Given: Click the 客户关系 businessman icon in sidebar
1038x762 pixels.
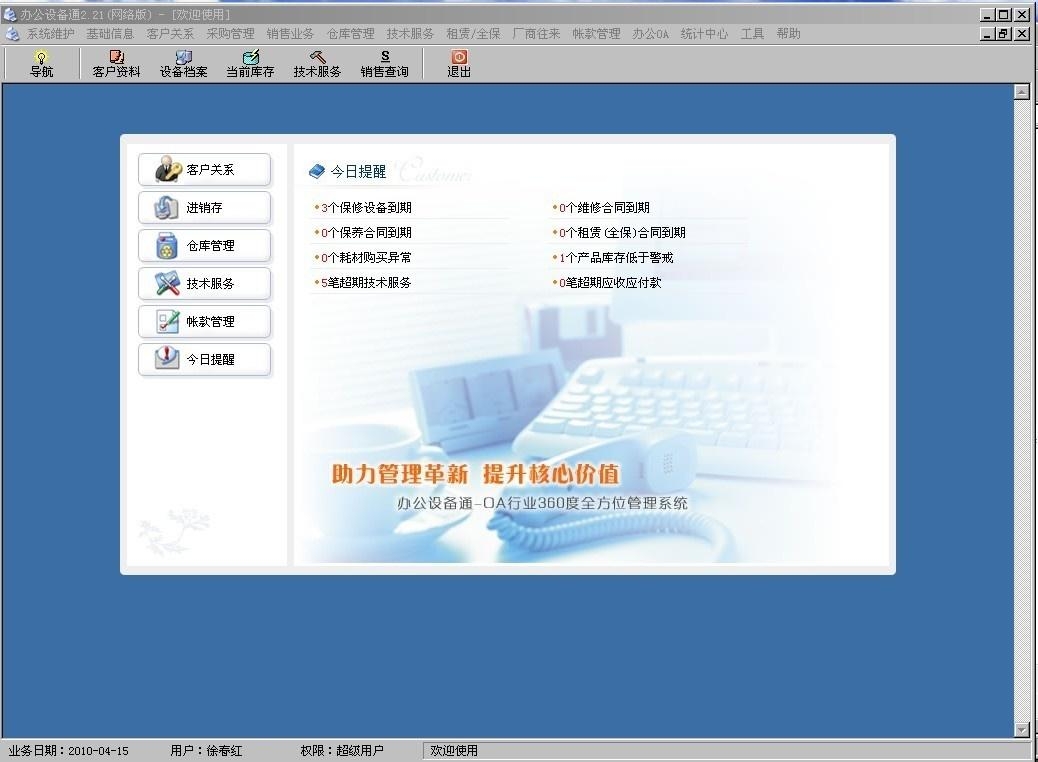Looking at the screenshot, I should coord(167,169).
